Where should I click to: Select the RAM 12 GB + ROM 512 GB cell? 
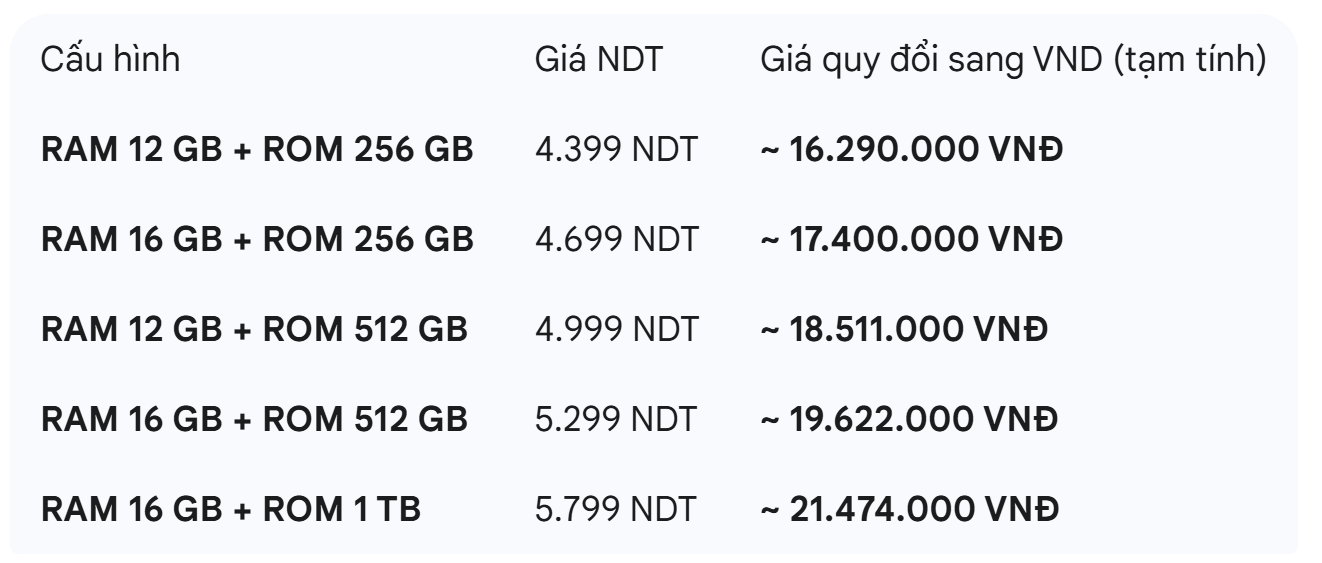254,330
